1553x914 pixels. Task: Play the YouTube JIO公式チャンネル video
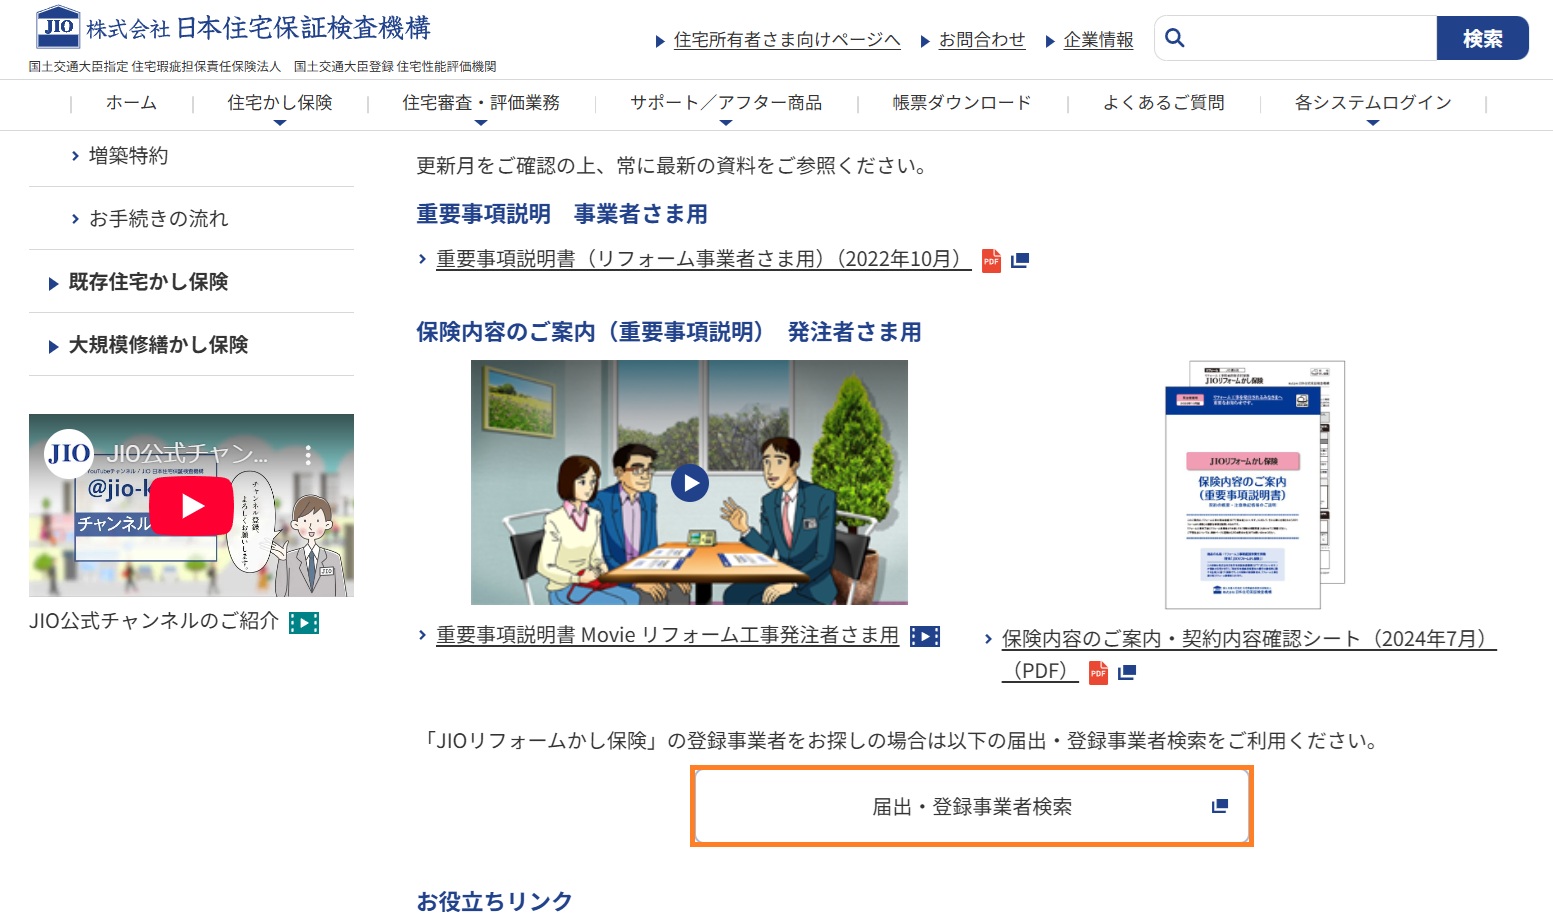click(192, 506)
